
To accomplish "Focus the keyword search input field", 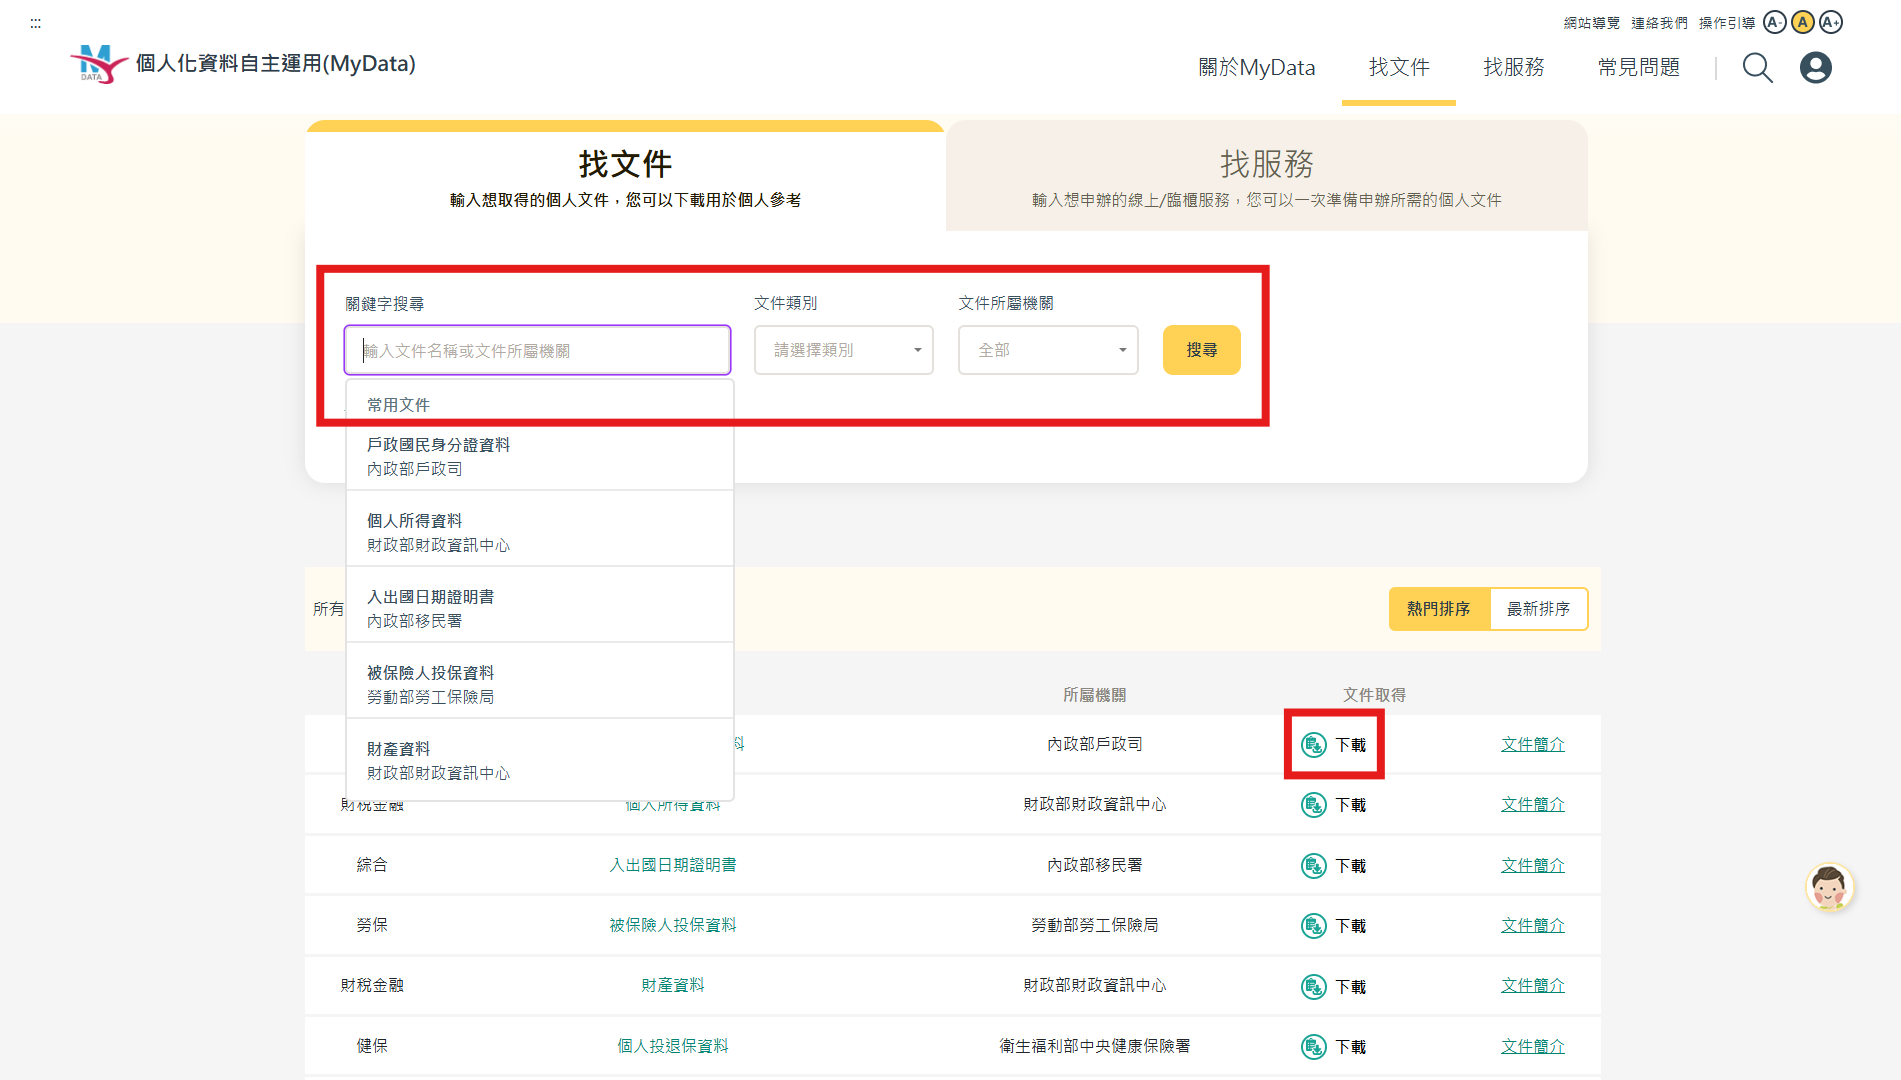I will coord(538,350).
